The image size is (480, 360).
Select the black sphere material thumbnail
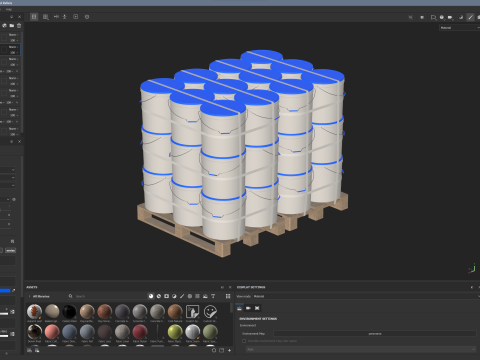69,311
